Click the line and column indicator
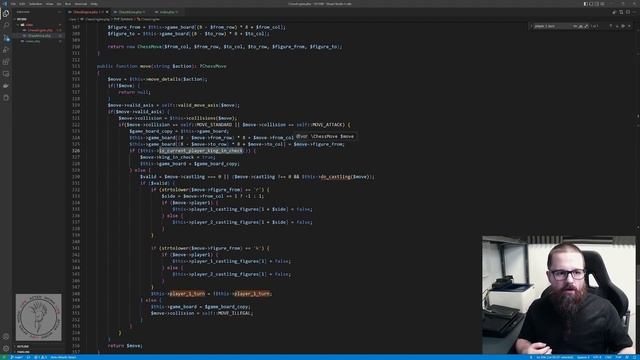The width and height of the screenshot is (640, 360). (555, 357)
